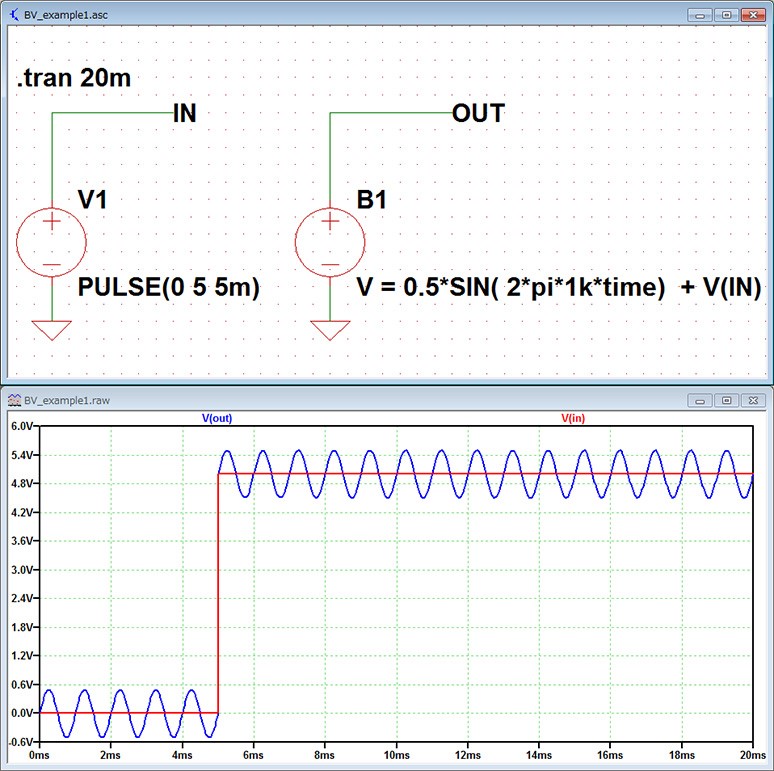Maximize the BV_example1.asc schematic window
This screenshot has height=771, width=774.
[727, 17]
